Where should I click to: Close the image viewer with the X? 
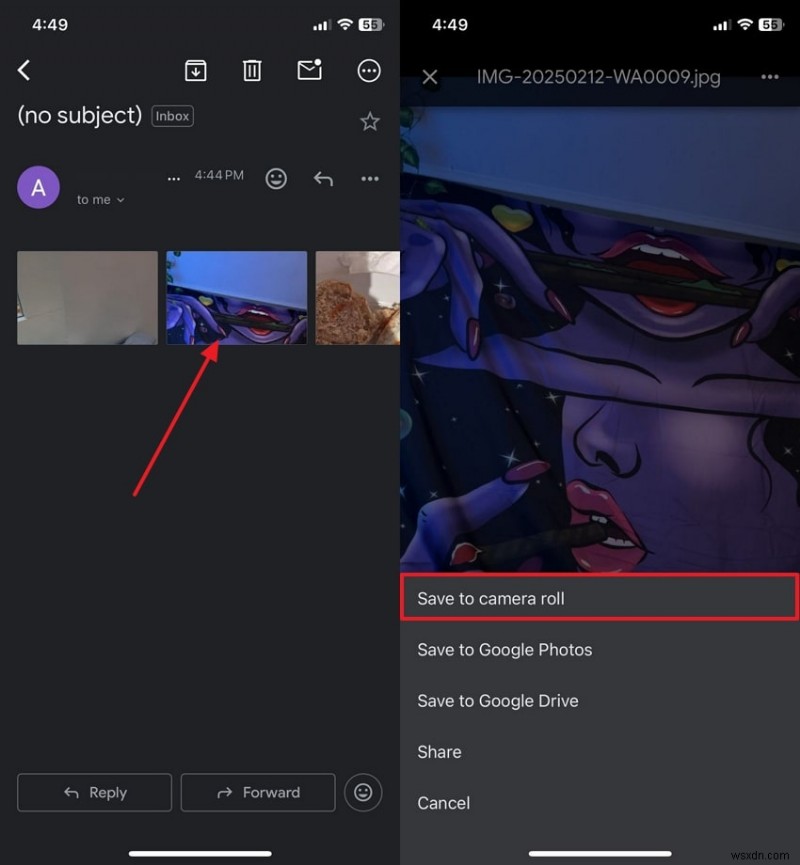click(430, 77)
